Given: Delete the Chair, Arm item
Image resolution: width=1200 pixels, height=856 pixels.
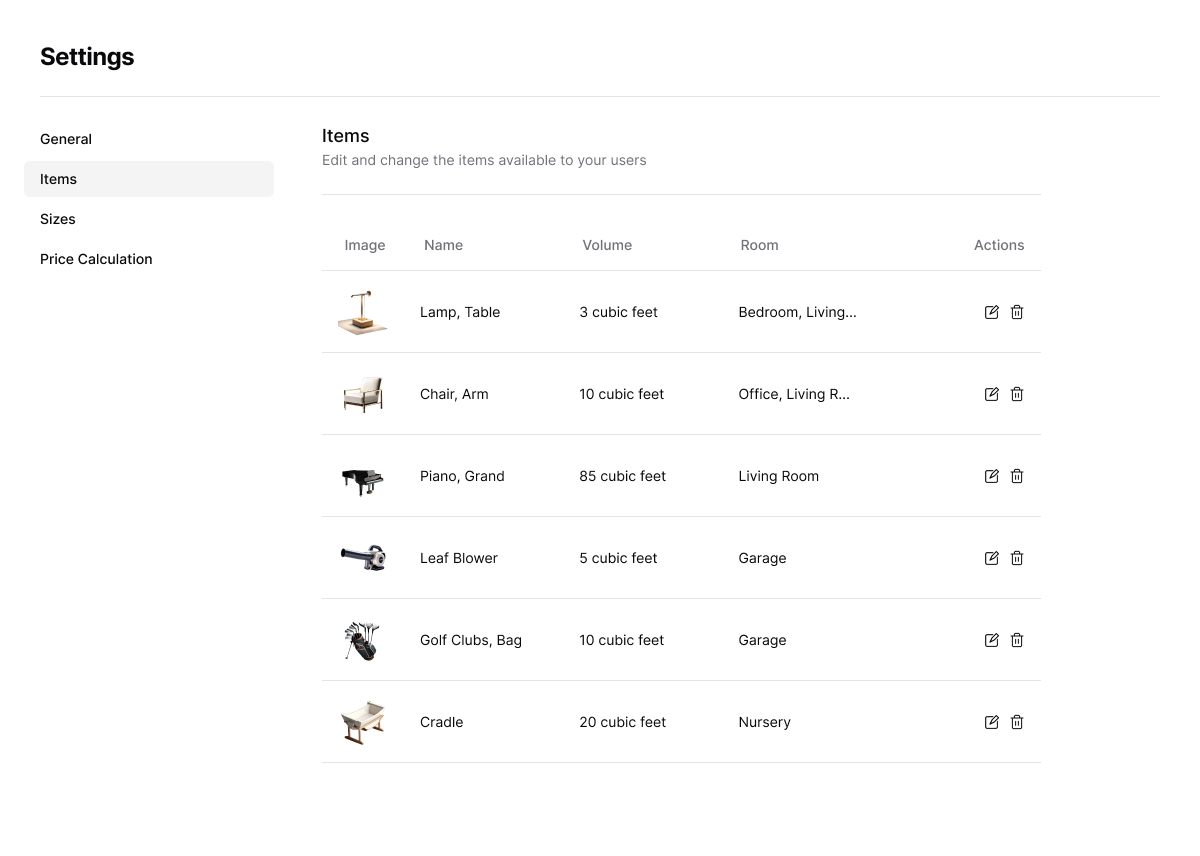Looking at the screenshot, I should point(1017,394).
